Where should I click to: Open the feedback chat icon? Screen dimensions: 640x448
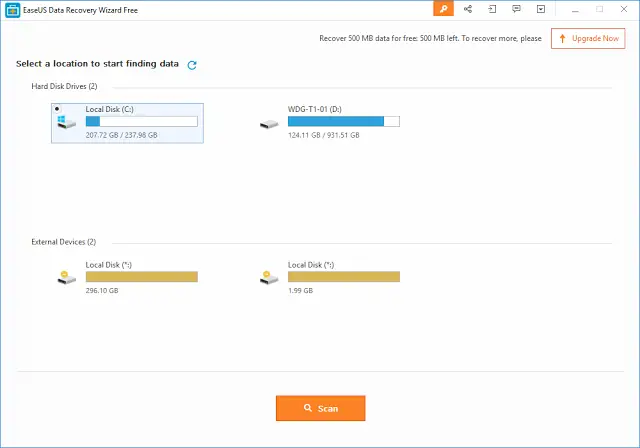coord(516,9)
